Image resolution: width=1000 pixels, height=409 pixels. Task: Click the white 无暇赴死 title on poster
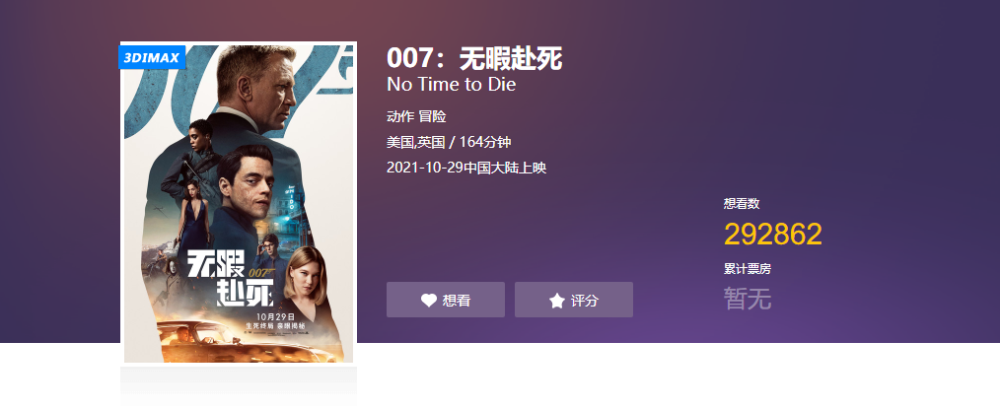pos(230,278)
